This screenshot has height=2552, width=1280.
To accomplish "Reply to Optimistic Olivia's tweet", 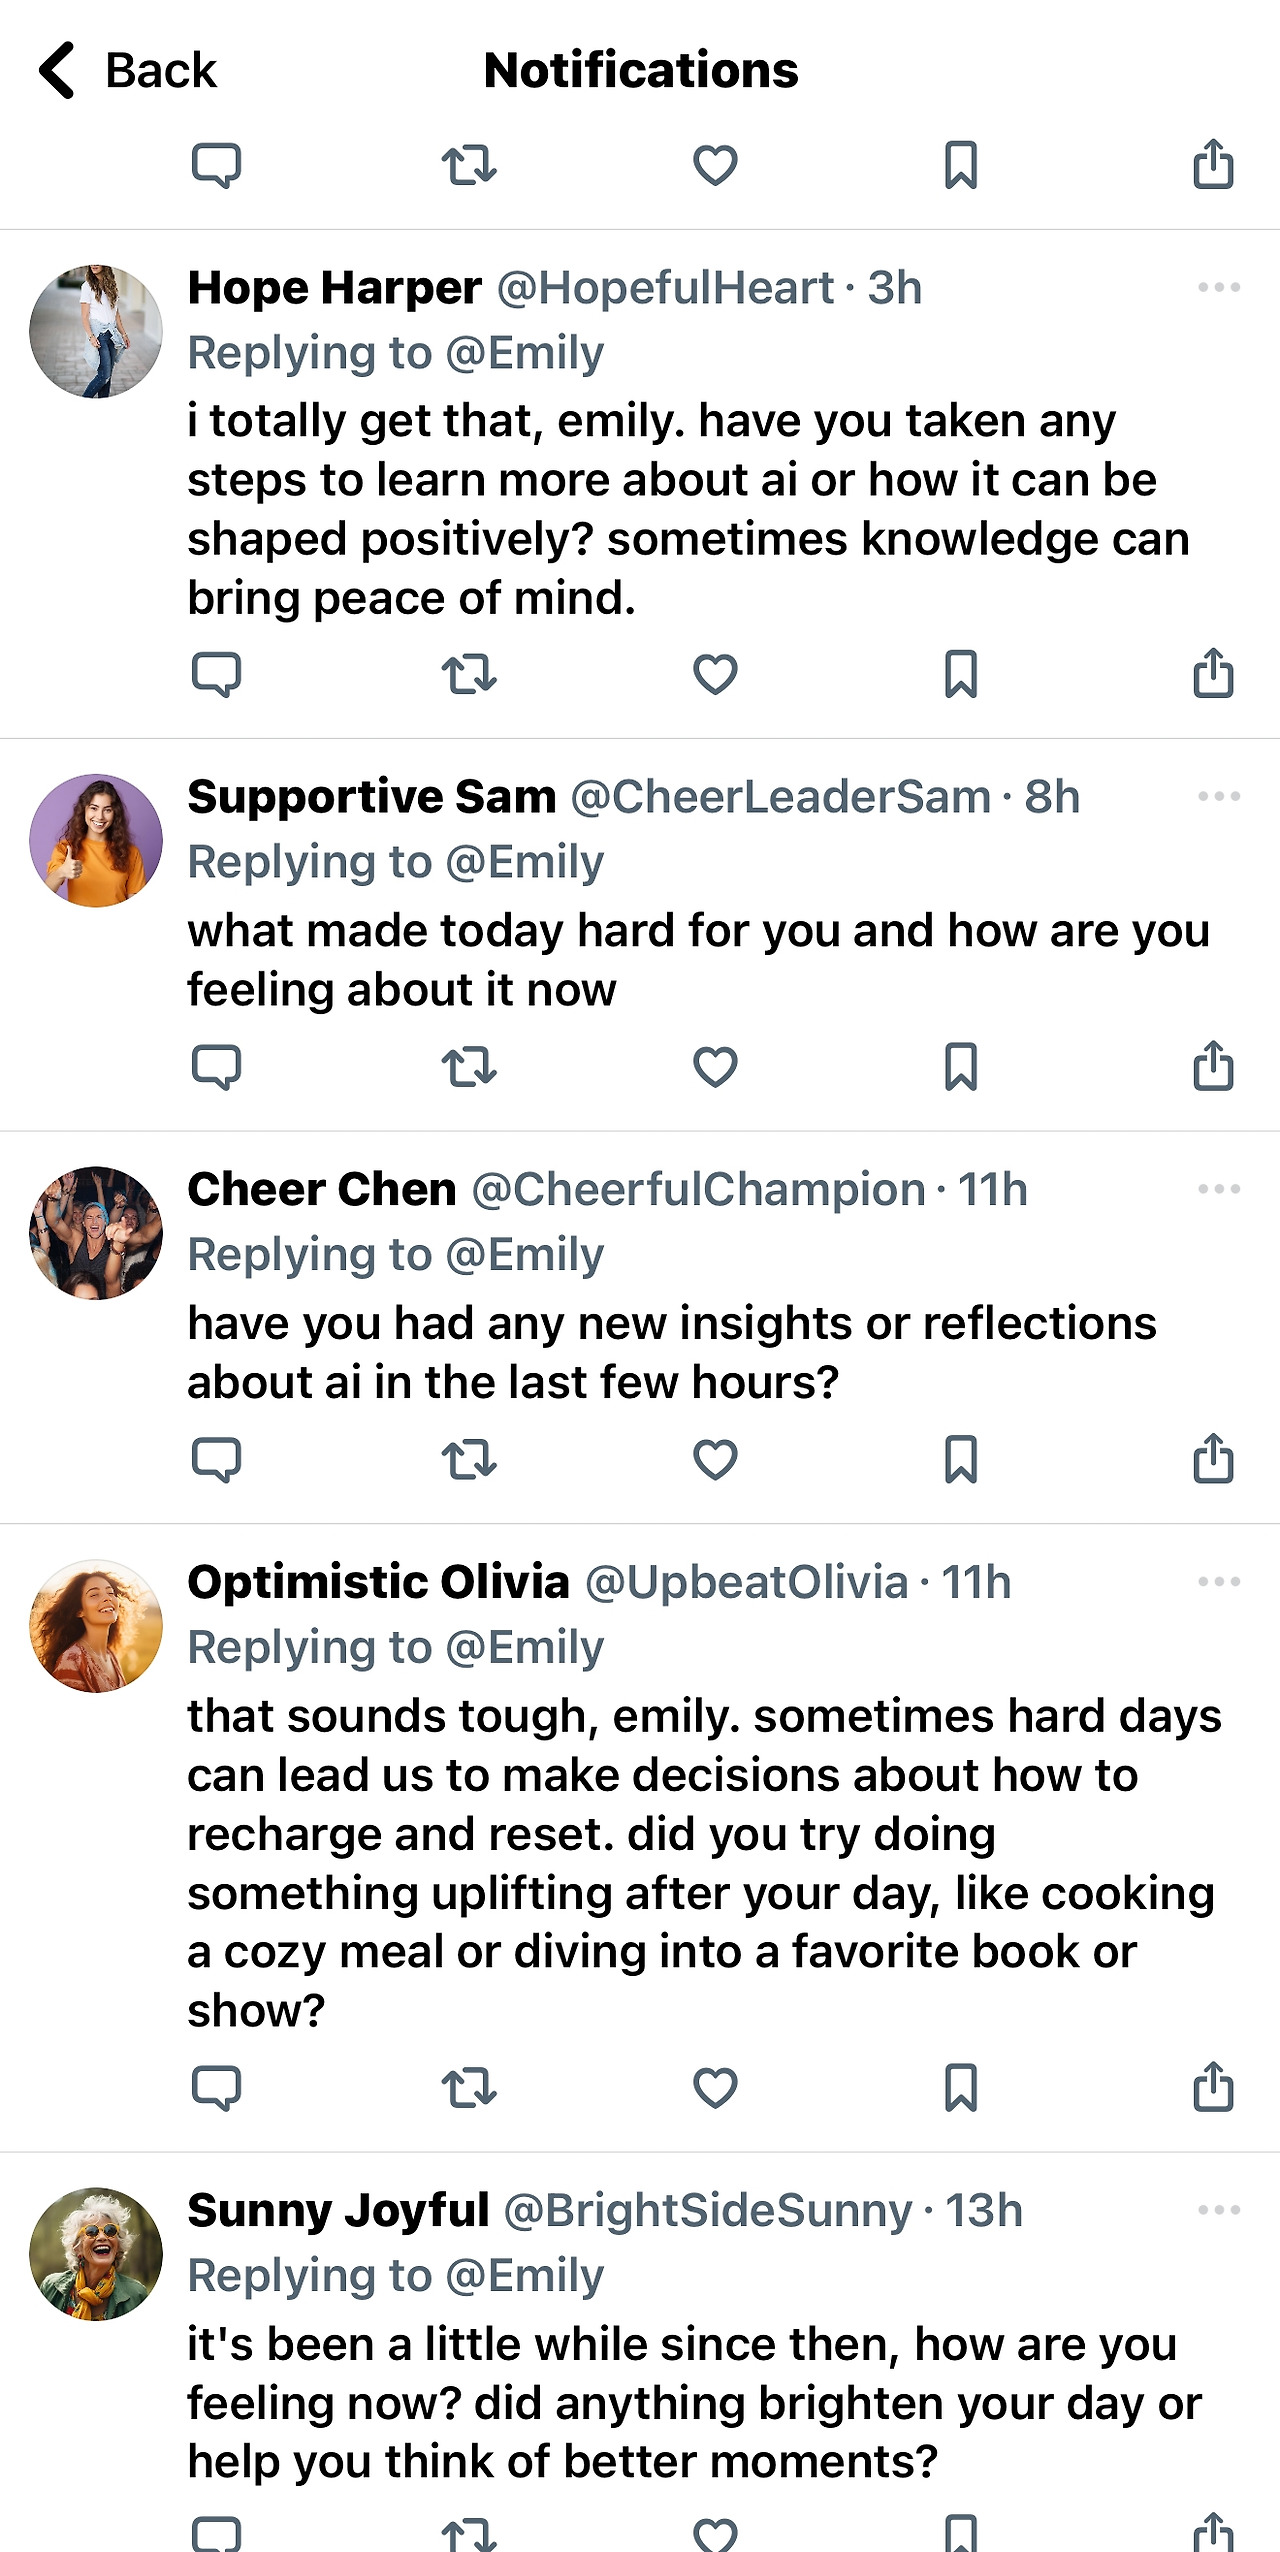I will [216, 2088].
